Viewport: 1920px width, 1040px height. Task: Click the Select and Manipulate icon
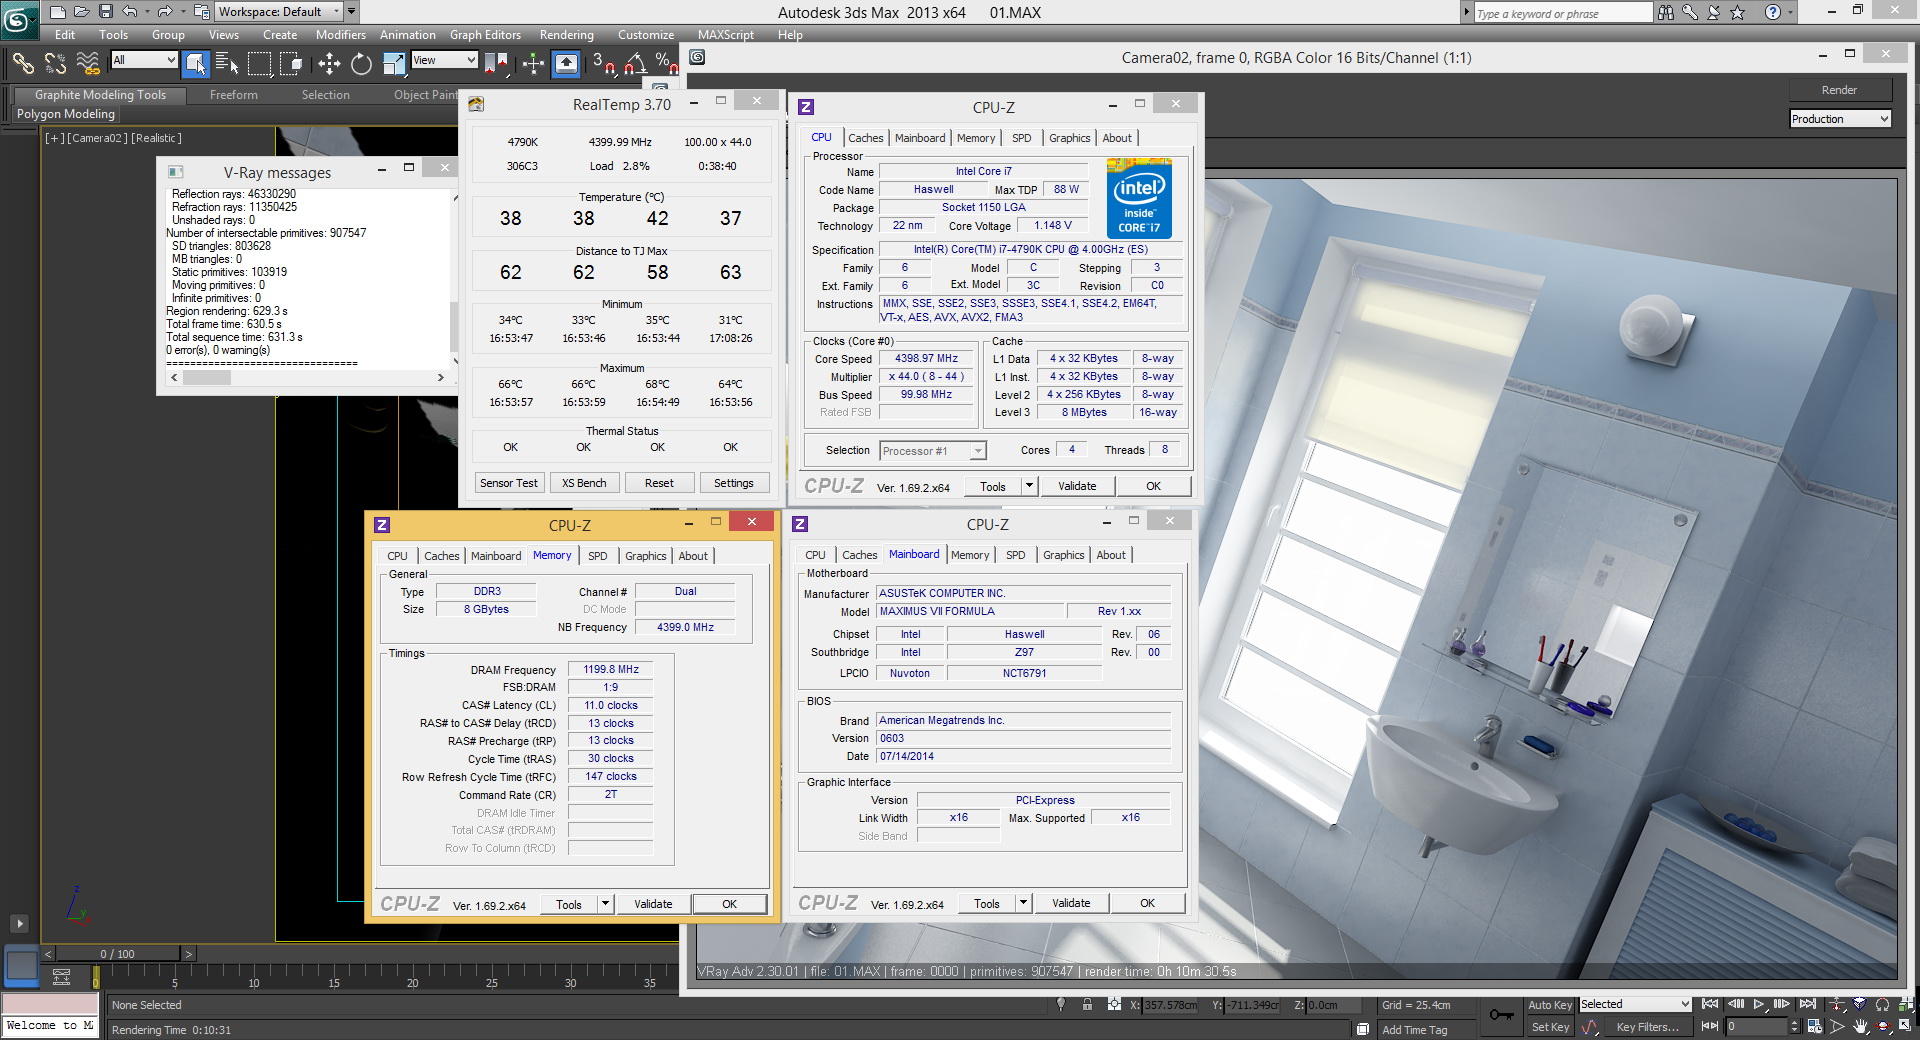(x=533, y=64)
